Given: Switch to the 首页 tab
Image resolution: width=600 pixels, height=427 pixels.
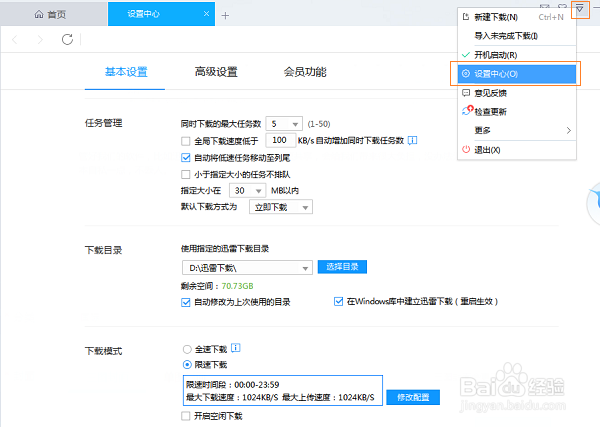Looking at the screenshot, I should tap(54, 15).
